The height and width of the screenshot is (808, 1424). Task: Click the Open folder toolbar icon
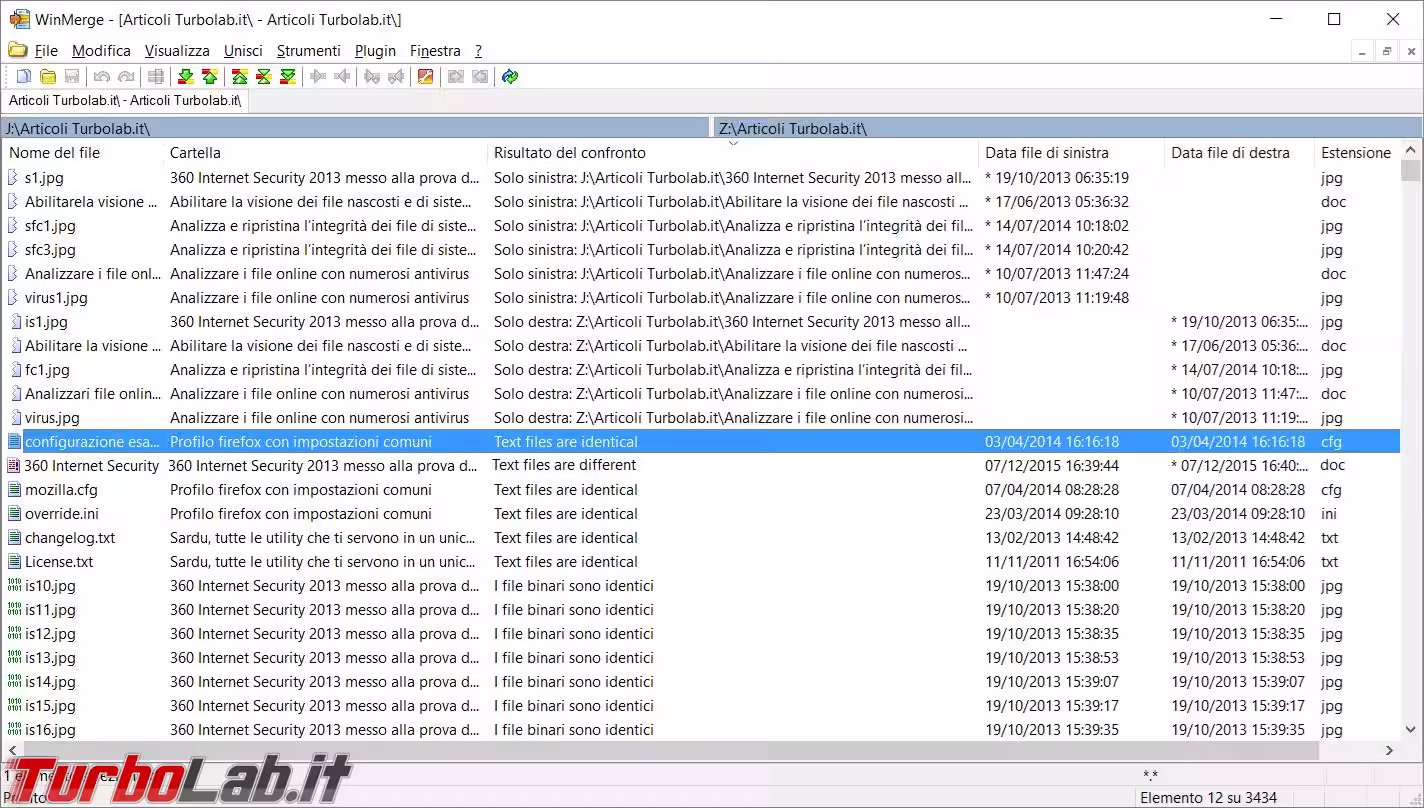click(48, 77)
